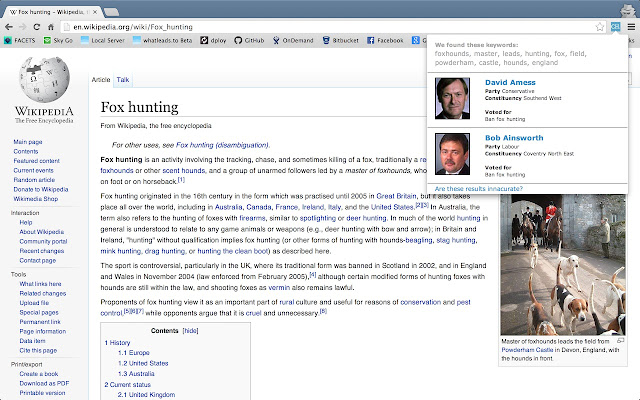Image resolution: width=640 pixels, height=400 pixels.
Task: Open the Local Server bookmark
Action: pos(103,40)
